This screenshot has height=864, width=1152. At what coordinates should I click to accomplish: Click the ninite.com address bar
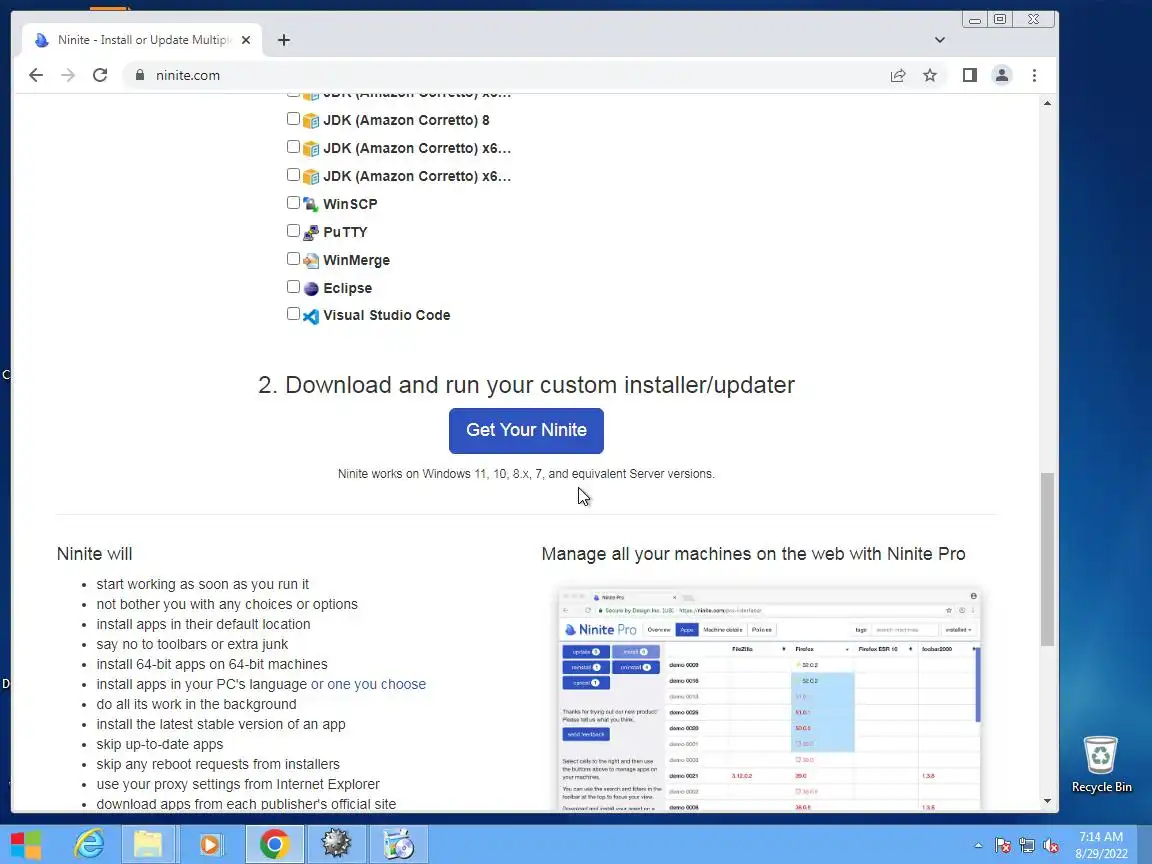click(x=514, y=75)
